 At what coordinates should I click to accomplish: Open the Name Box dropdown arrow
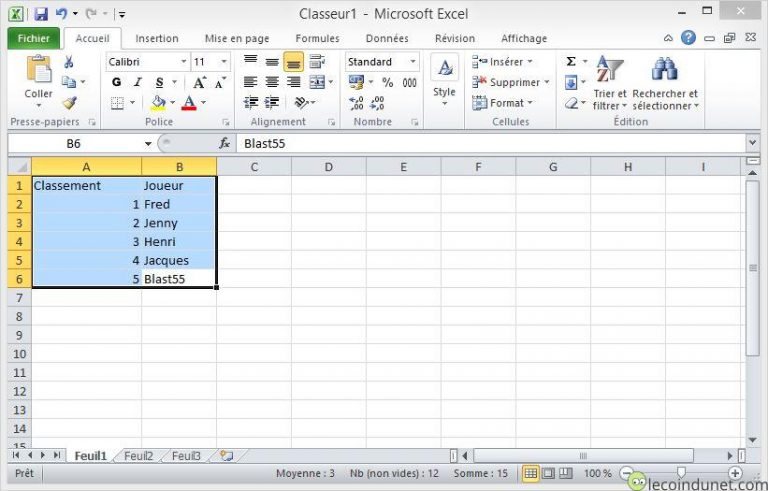tap(146, 144)
